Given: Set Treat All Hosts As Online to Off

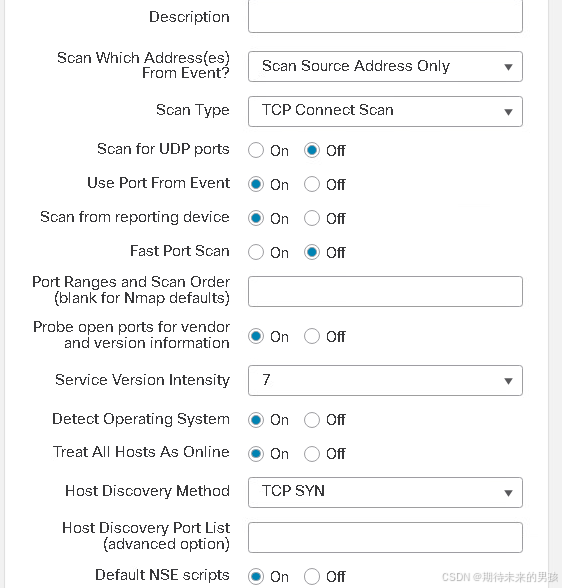Looking at the screenshot, I should point(312,454).
